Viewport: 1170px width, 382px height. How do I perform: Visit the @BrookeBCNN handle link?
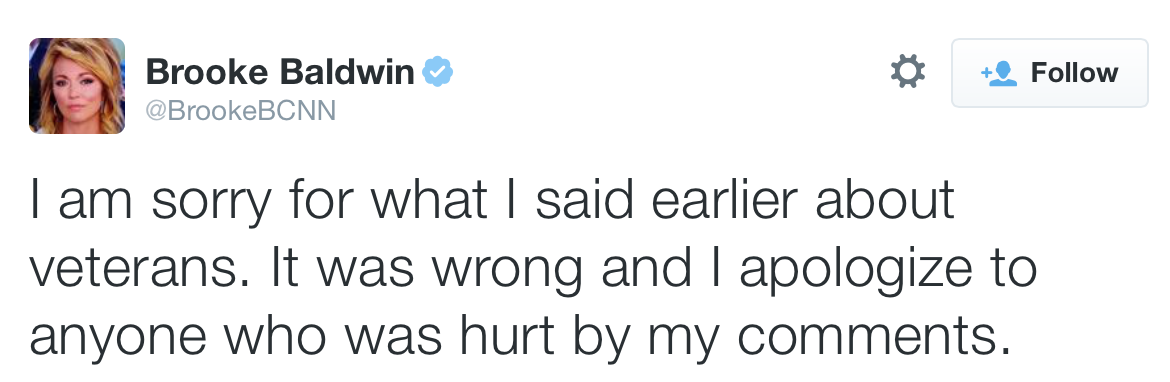(240, 110)
